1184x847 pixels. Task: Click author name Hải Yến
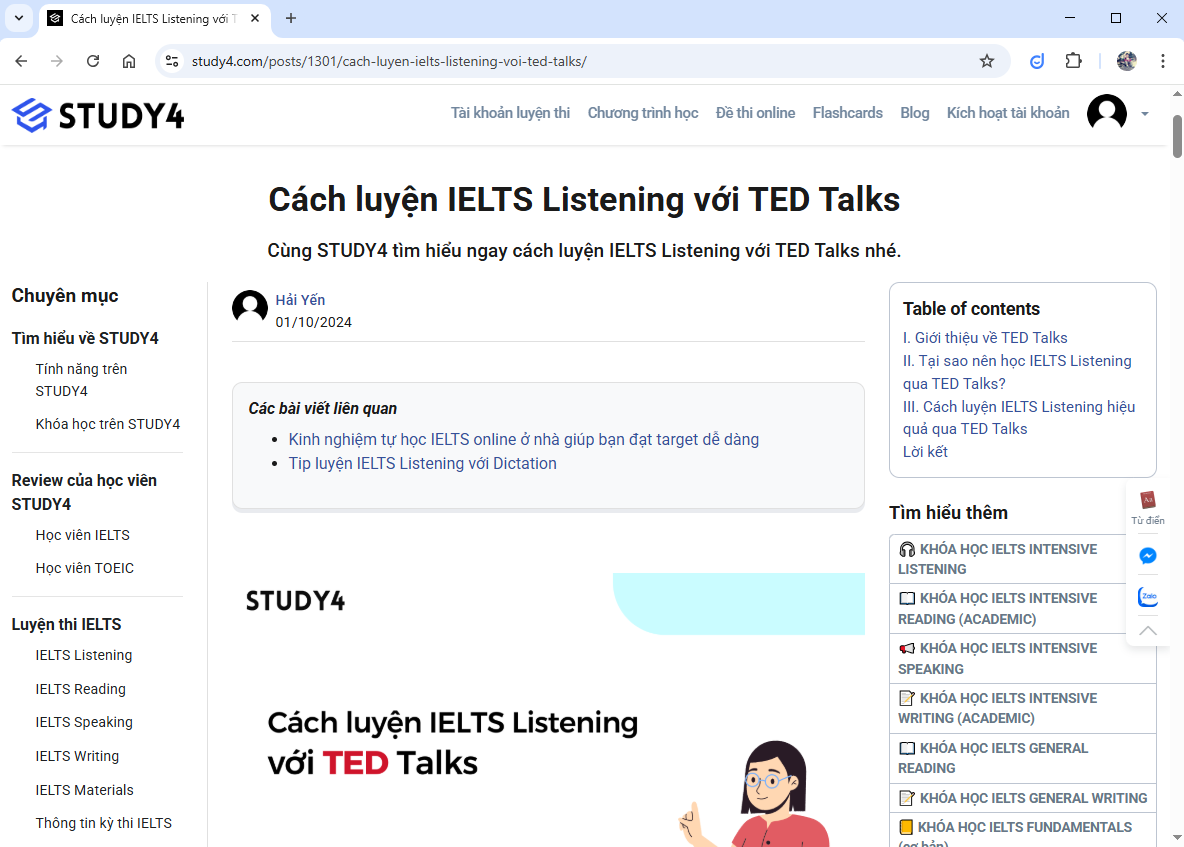pyautogui.click(x=300, y=300)
